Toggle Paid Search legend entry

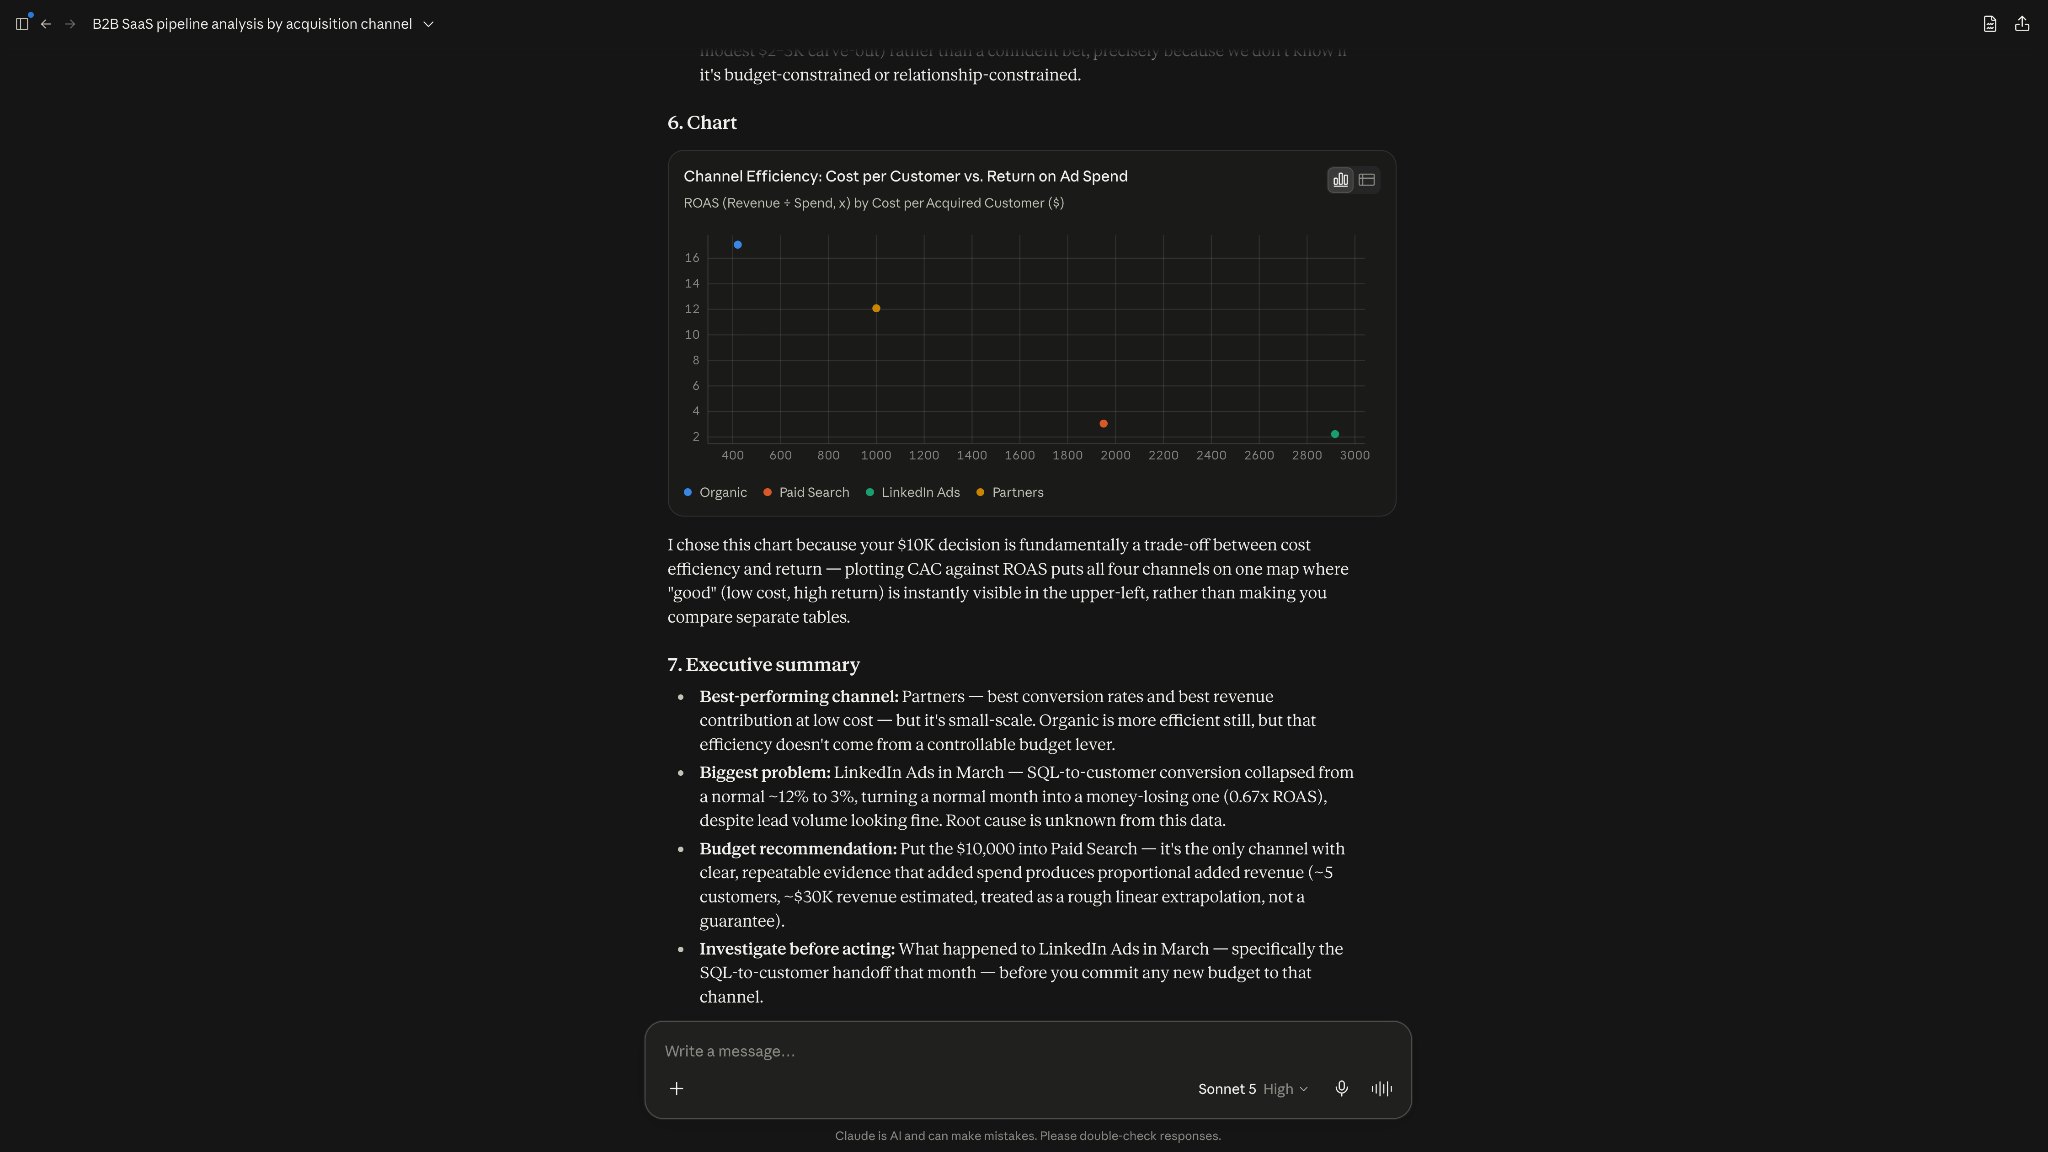point(806,493)
